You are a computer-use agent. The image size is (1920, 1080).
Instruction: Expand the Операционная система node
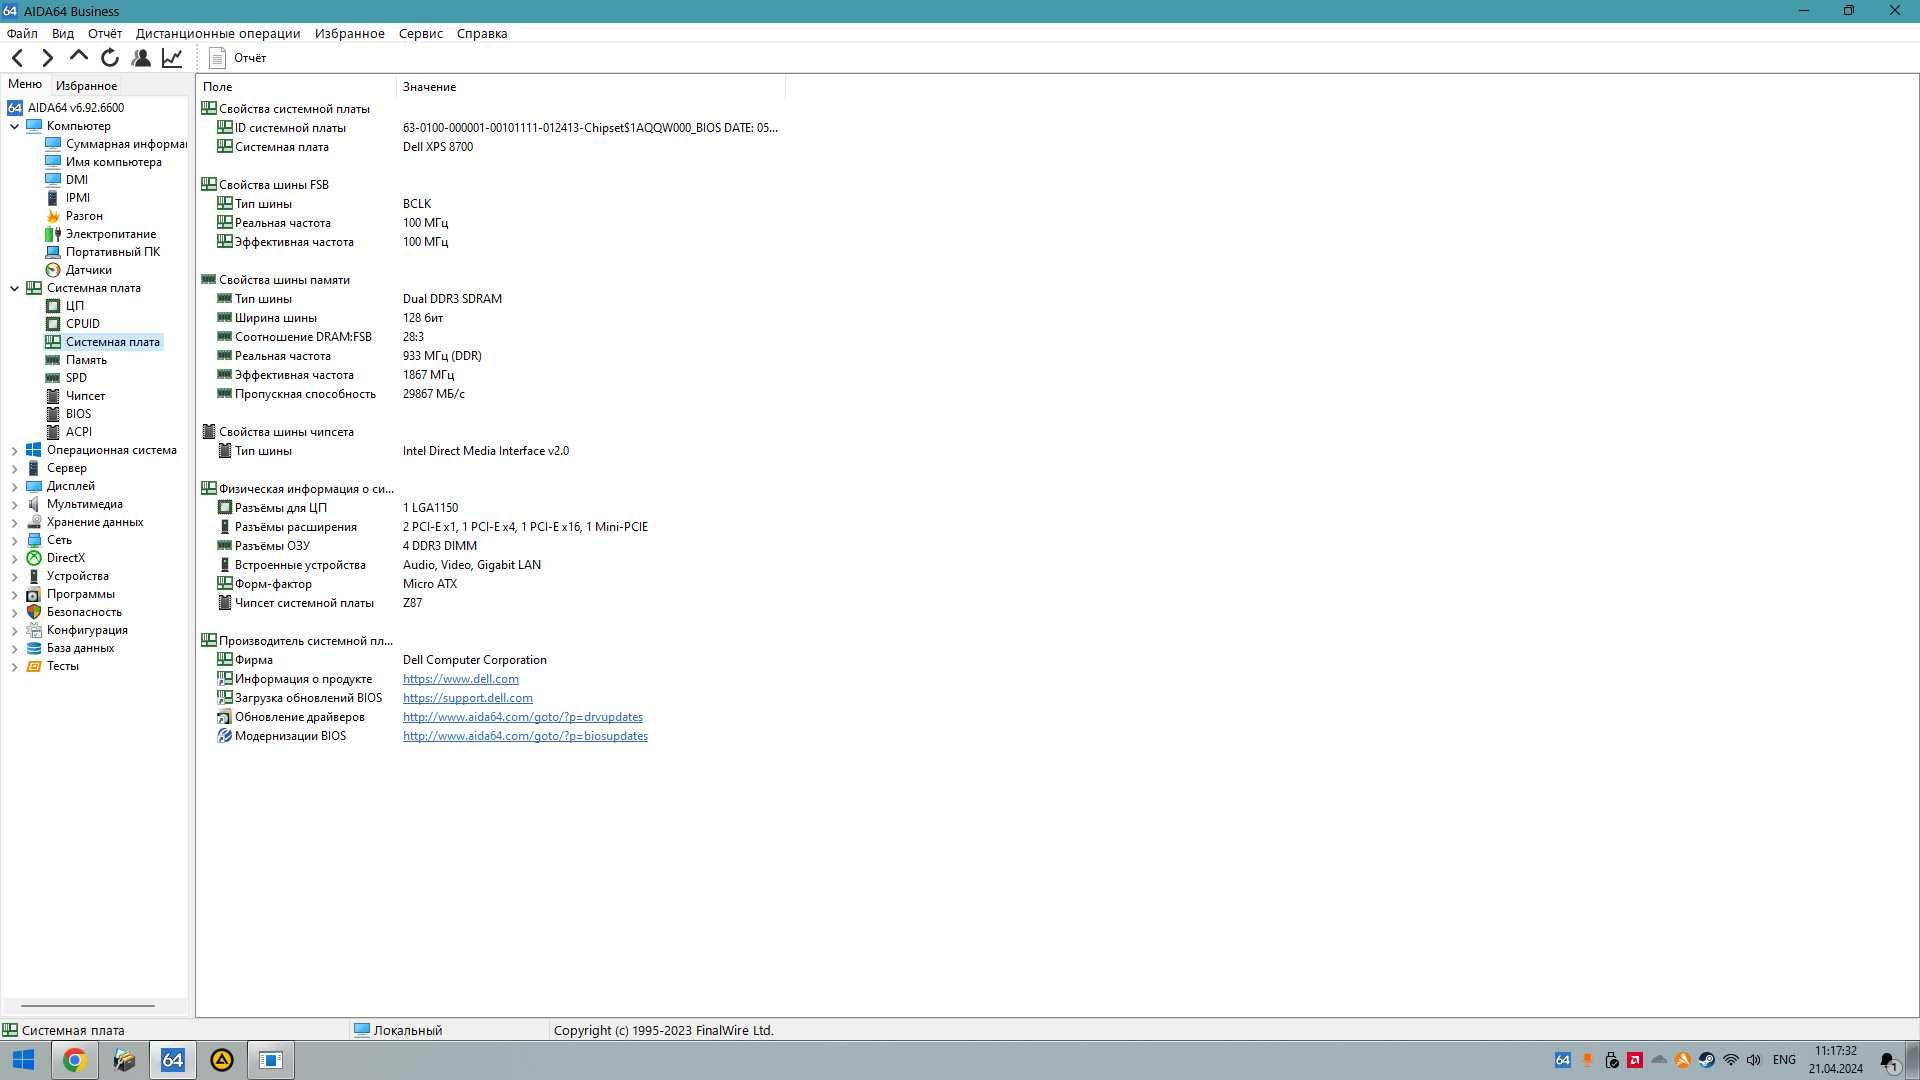click(14, 450)
